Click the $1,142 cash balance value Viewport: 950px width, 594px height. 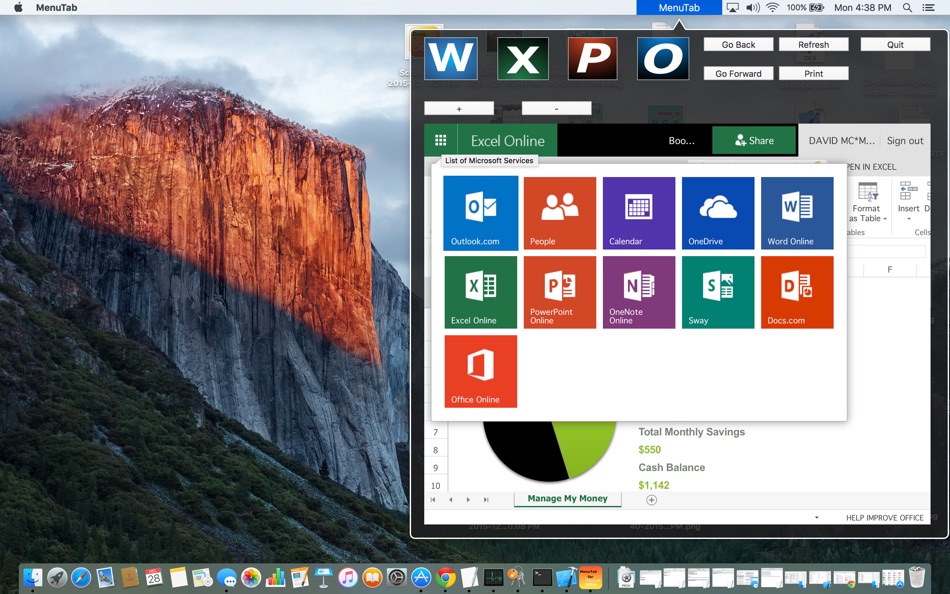pyautogui.click(x=654, y=485)
